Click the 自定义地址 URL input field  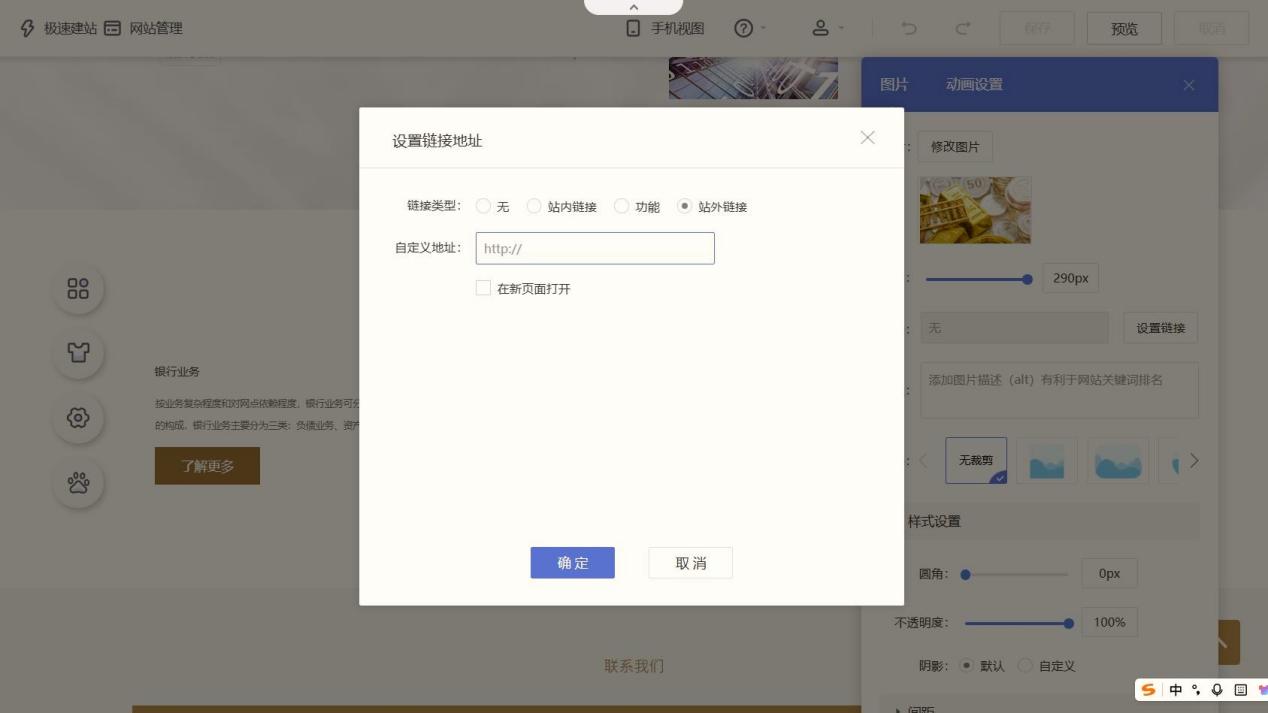(x=595, y=248)
